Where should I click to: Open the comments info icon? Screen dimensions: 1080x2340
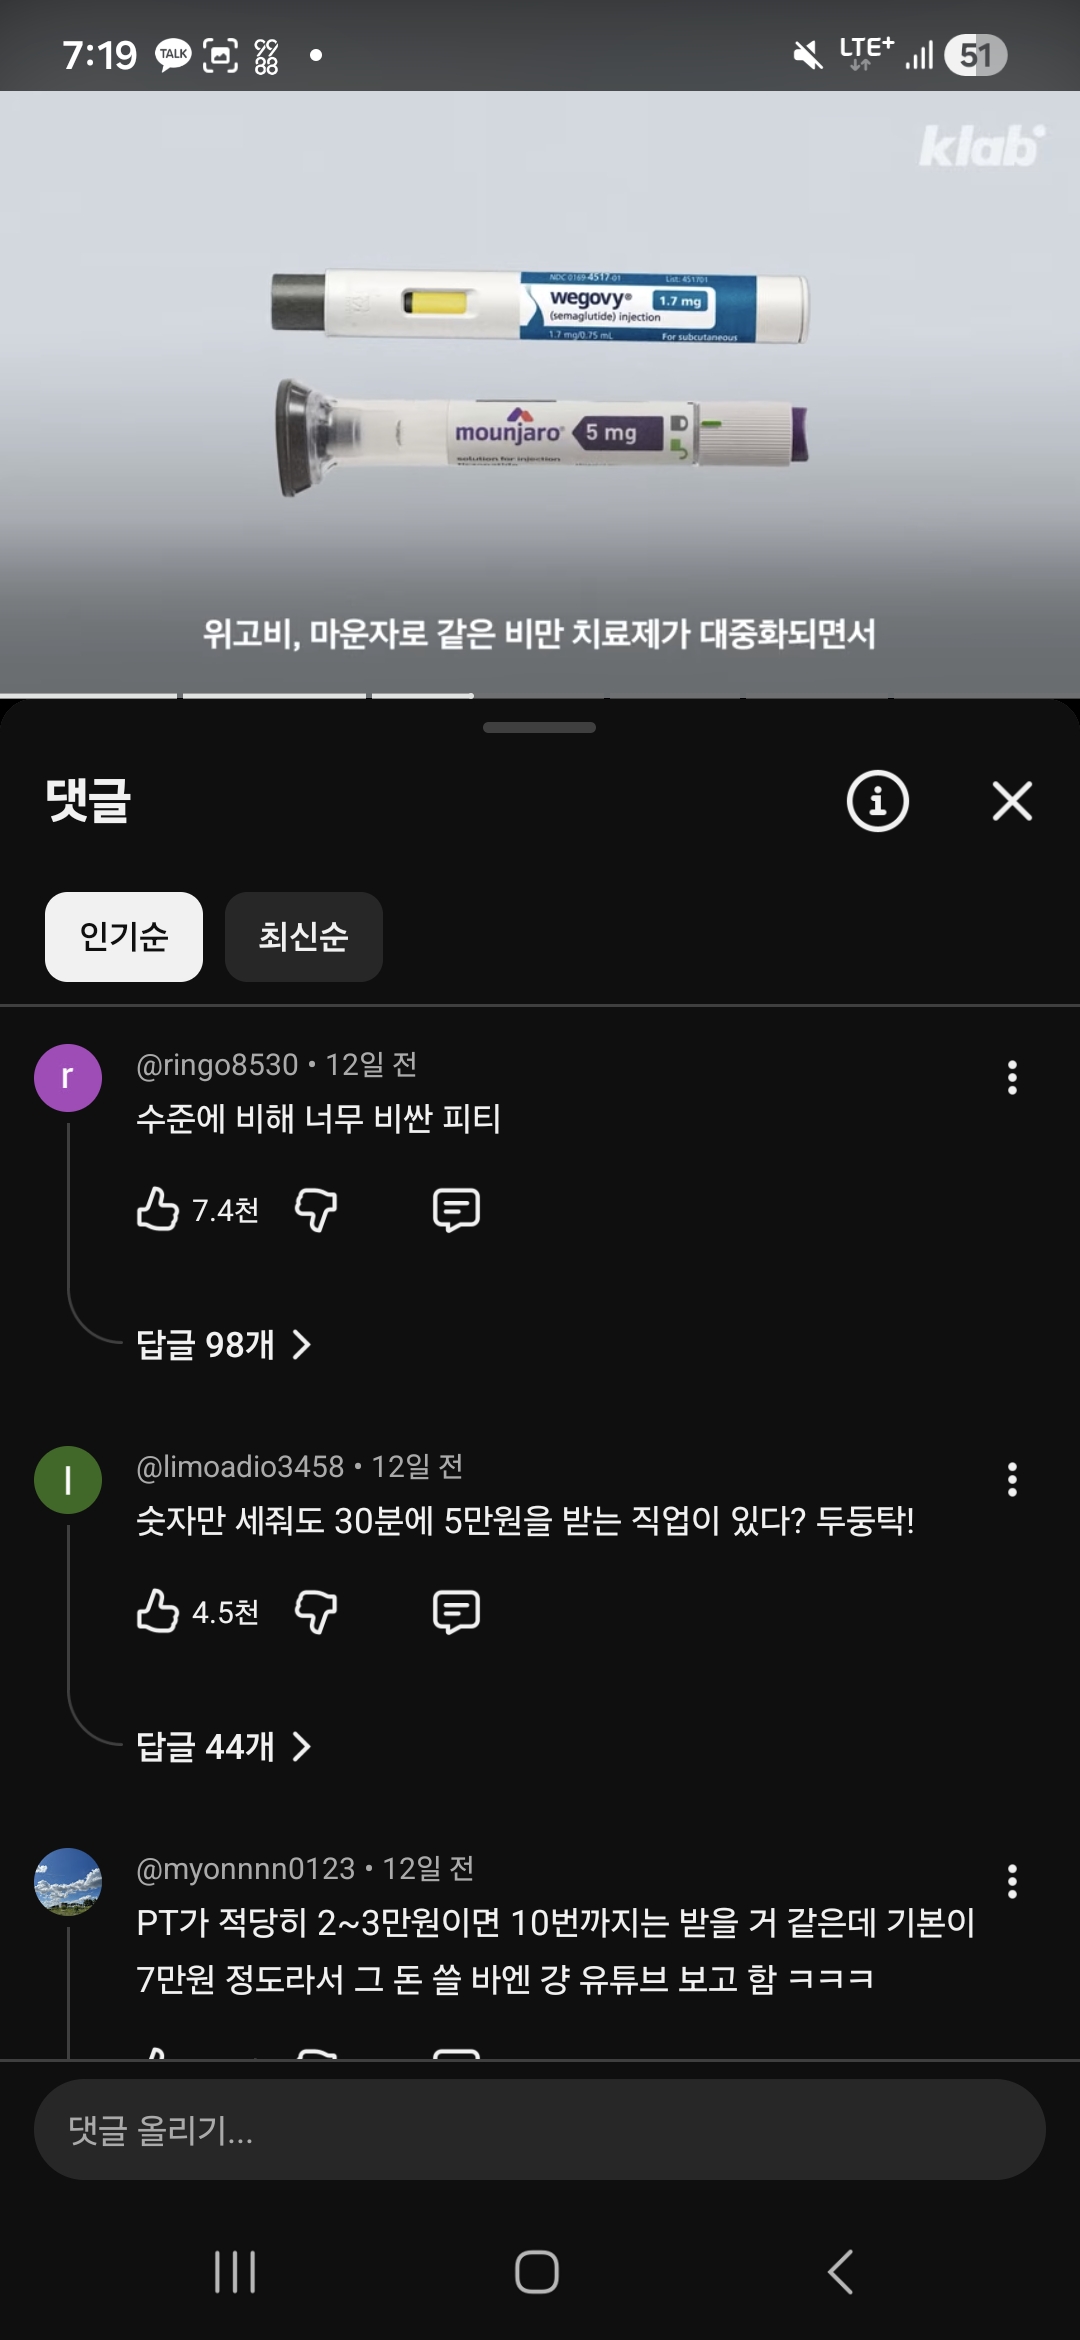click(877, 801)
